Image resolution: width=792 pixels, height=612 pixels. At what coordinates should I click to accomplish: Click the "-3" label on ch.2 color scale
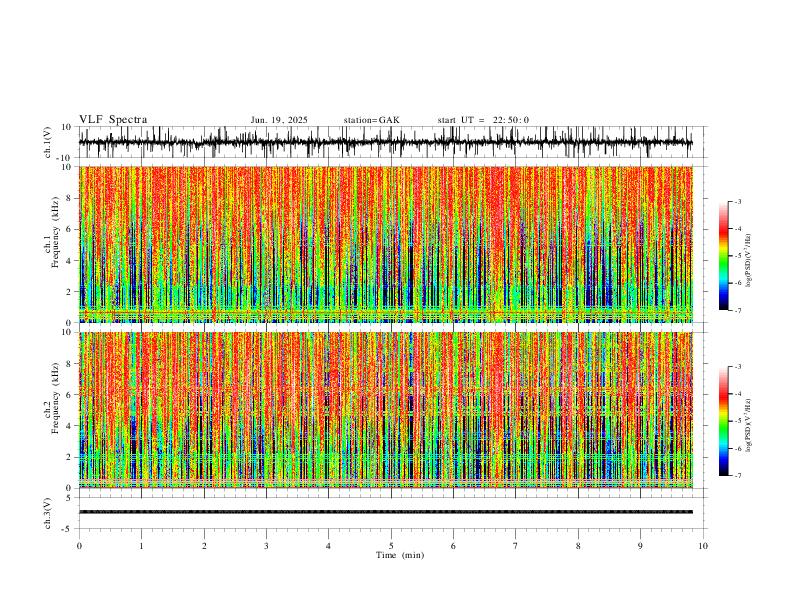[737, 367]
